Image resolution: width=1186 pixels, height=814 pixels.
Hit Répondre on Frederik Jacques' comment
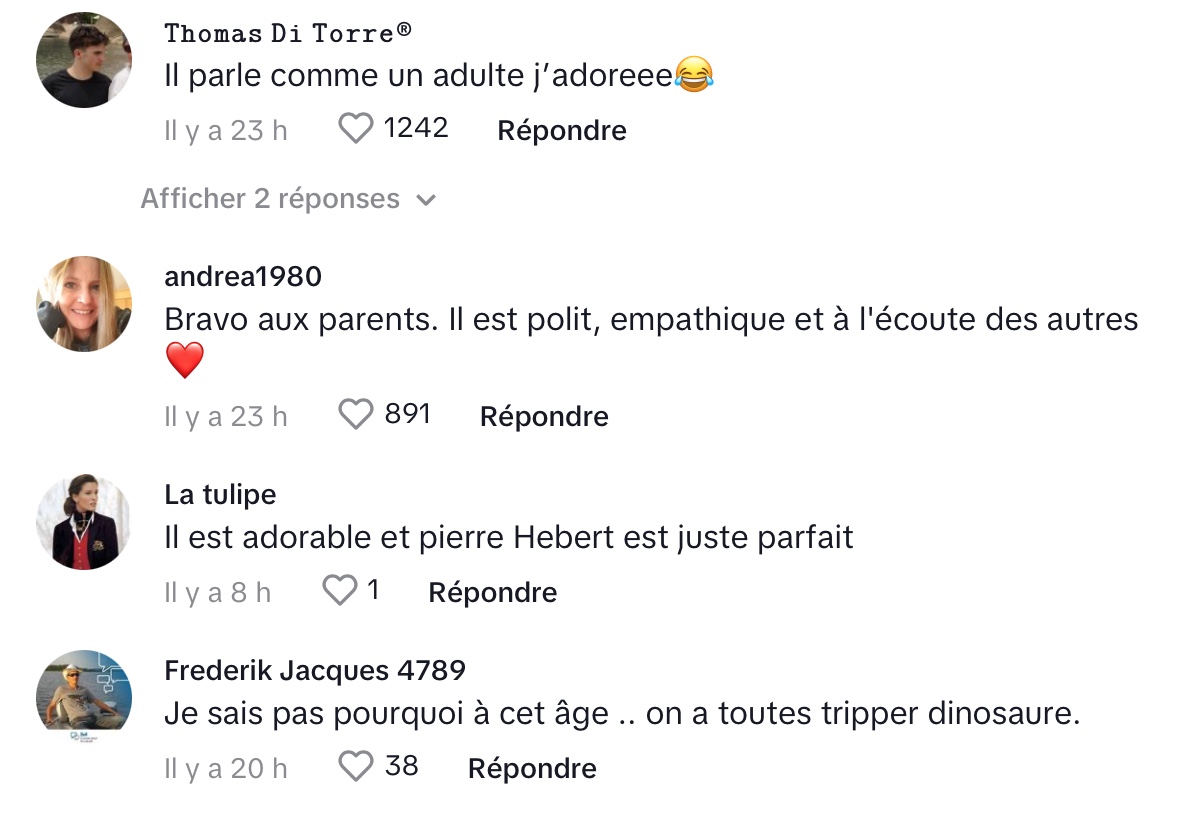coord(532,769)
